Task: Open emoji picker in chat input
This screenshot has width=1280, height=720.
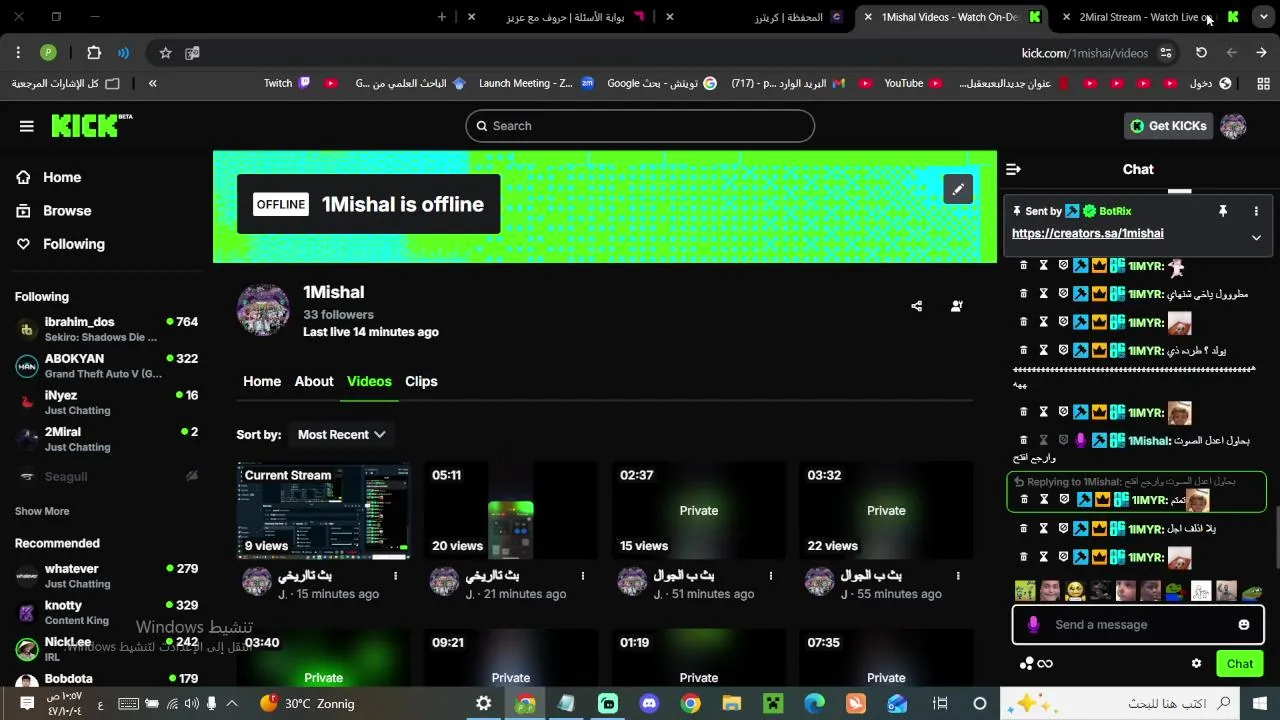Action: pyautogui.click(x=1244, y=625)
